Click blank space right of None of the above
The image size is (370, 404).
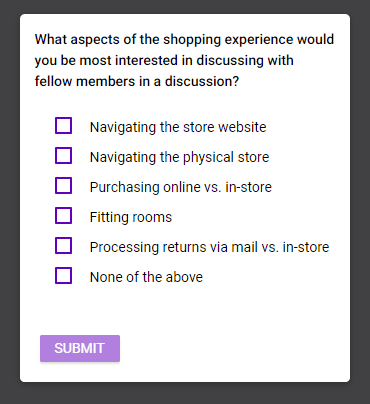pos(275,277)
